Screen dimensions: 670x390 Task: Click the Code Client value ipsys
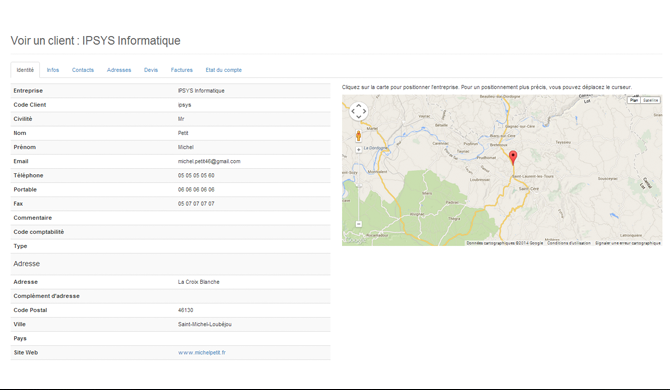point(185,105)
